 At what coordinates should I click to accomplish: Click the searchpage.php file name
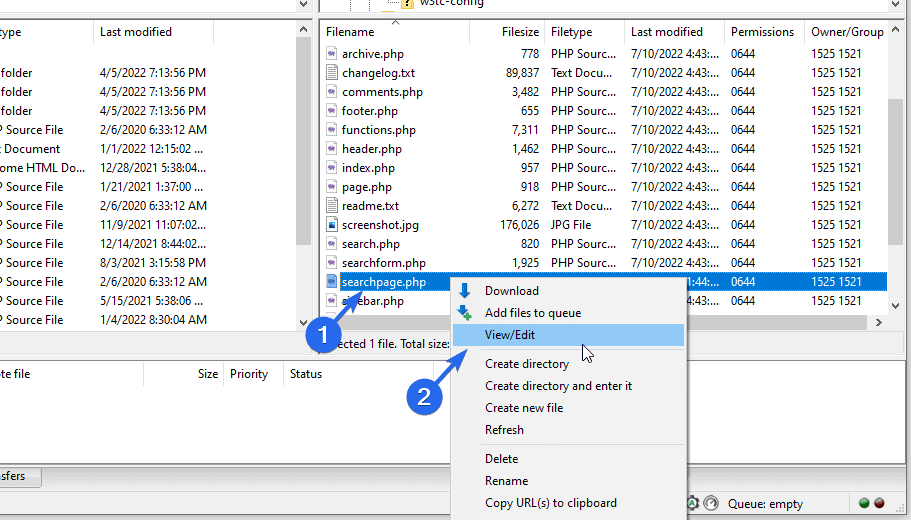click(x=383, y=282)
